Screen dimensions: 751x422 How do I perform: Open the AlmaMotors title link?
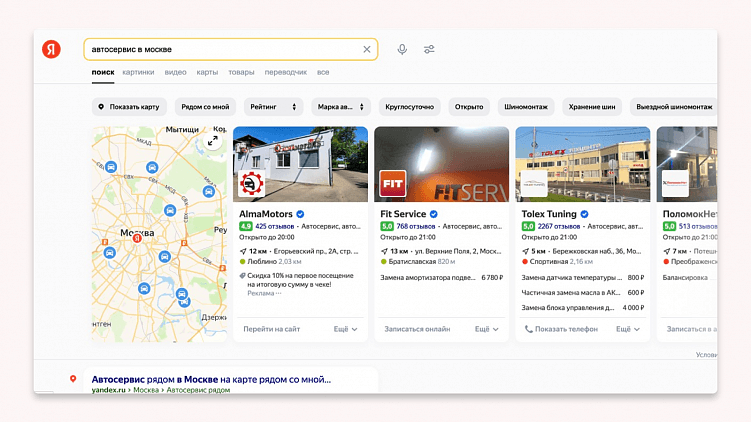266,214
